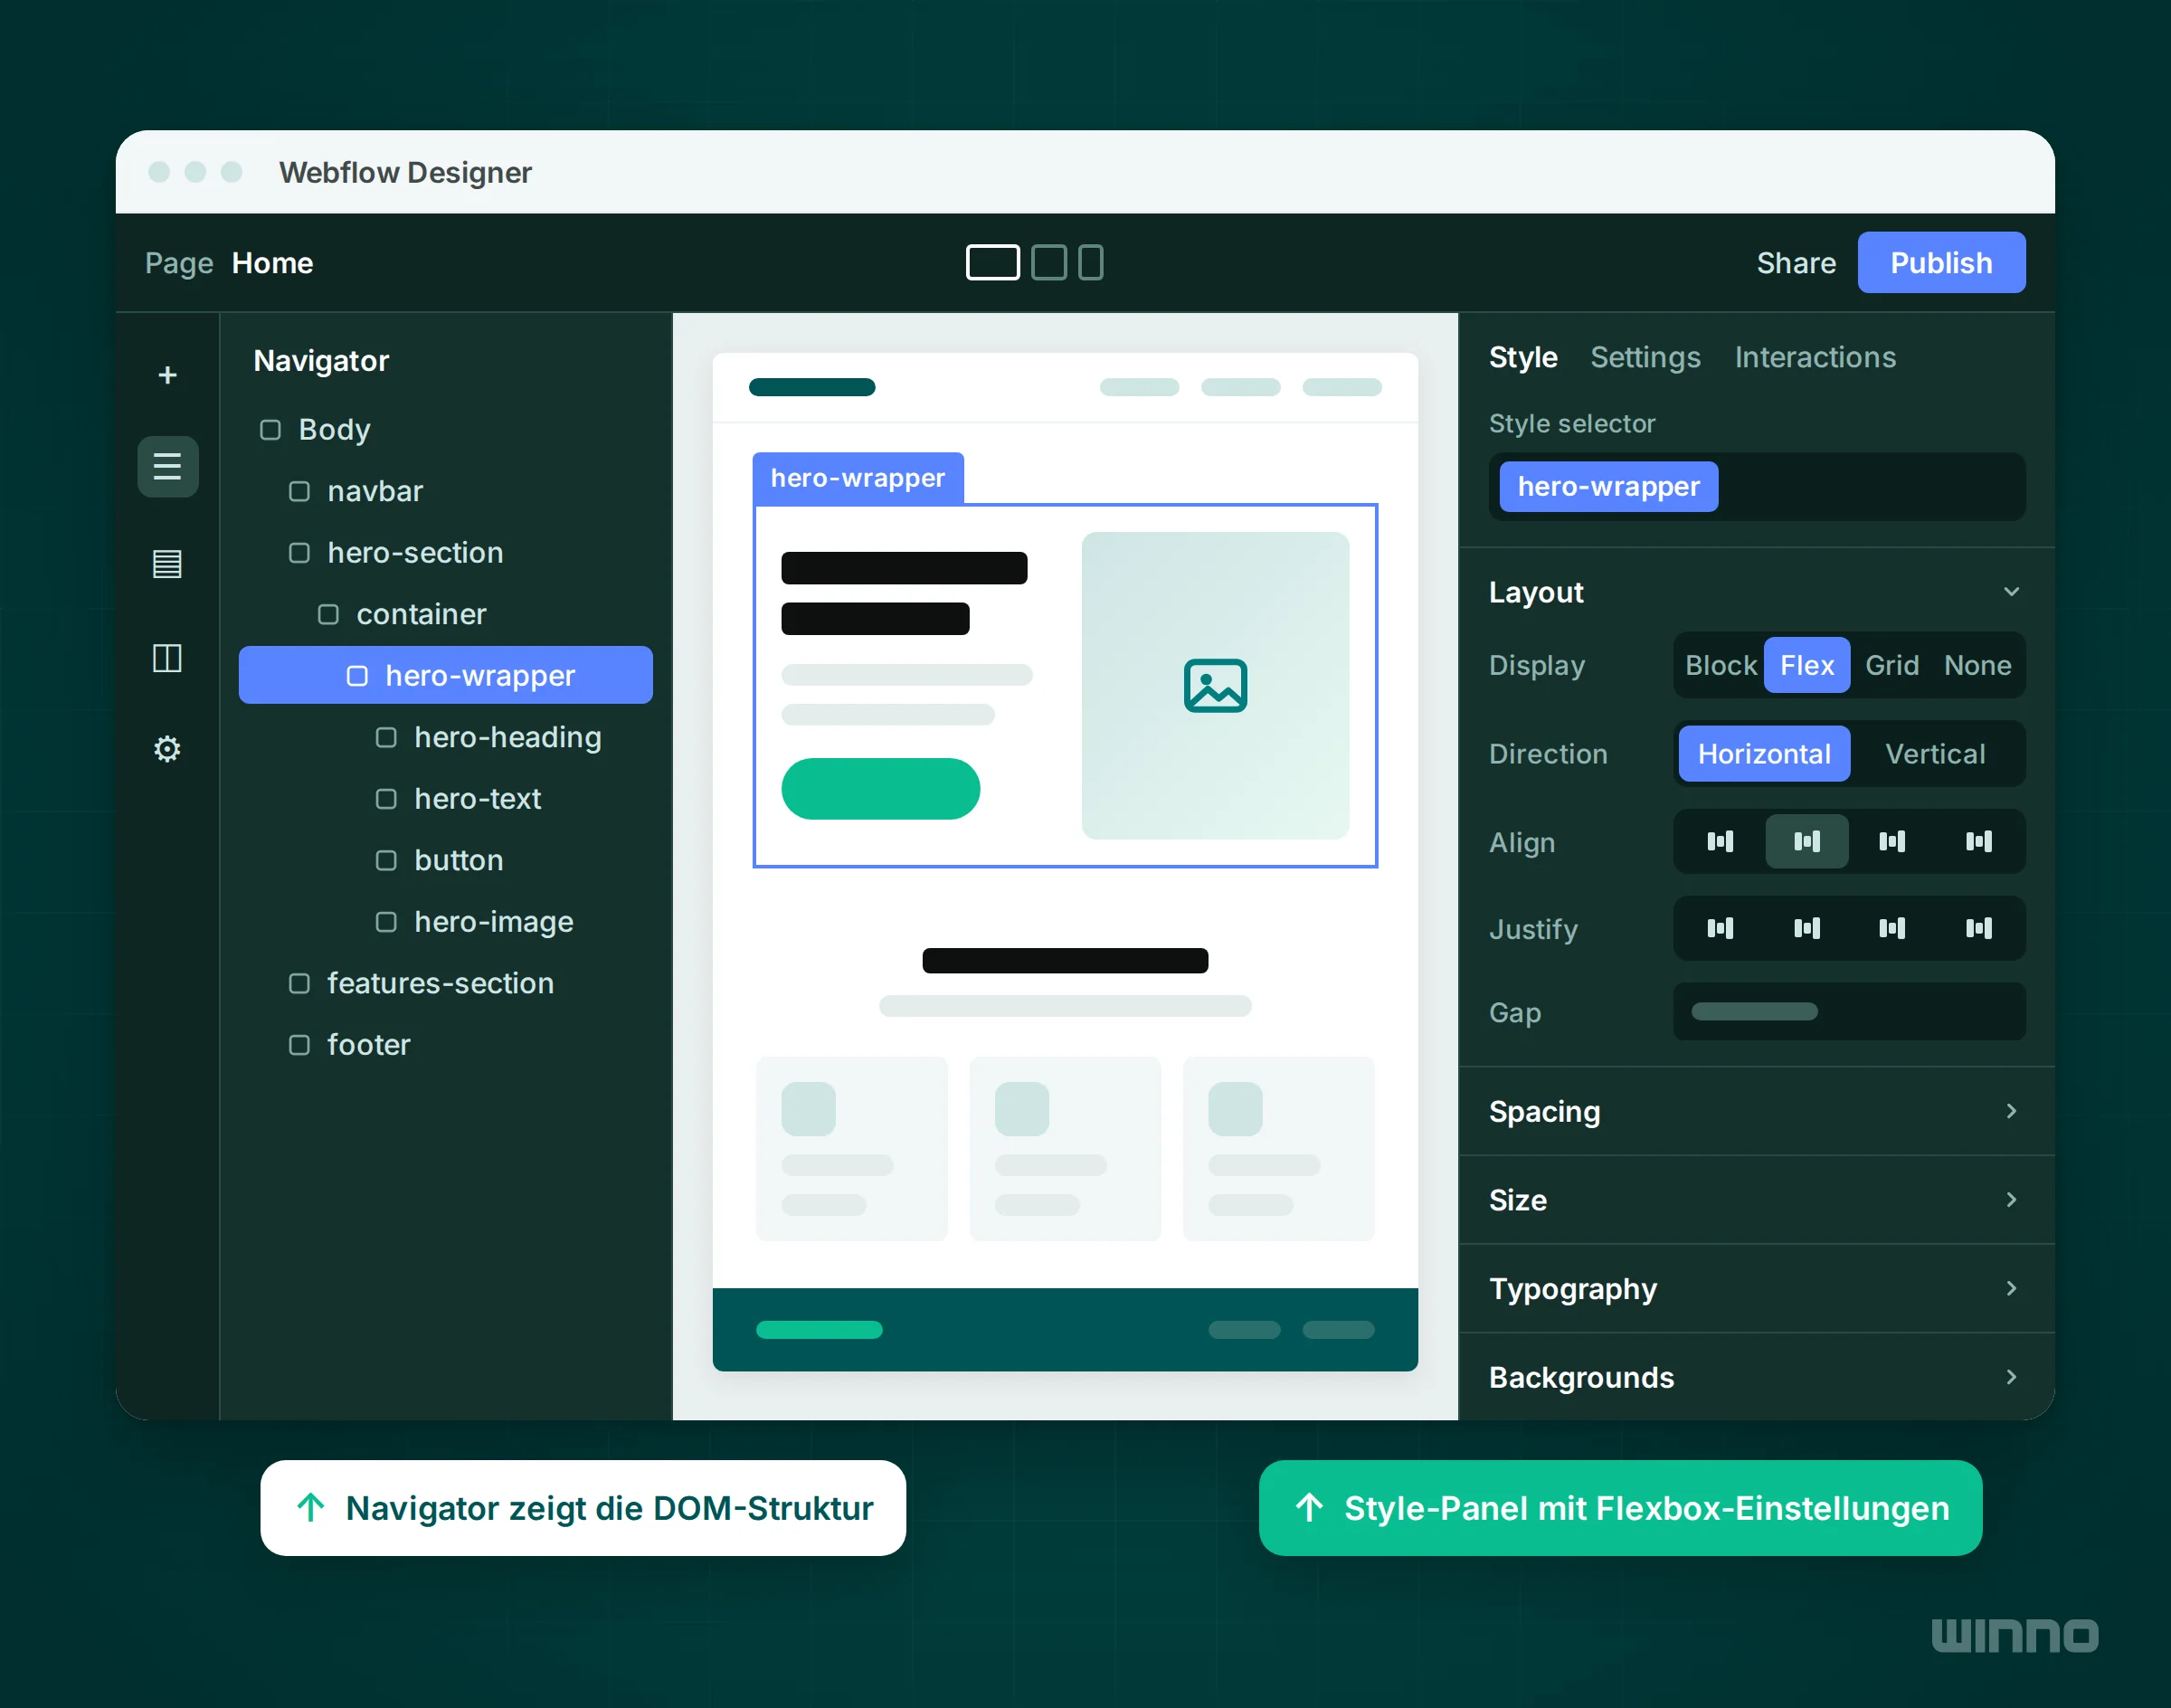Viewport: 2171px width, 1708px height.
Task: Click the hero-wrapper label on canvas
Action: point(858,478)
